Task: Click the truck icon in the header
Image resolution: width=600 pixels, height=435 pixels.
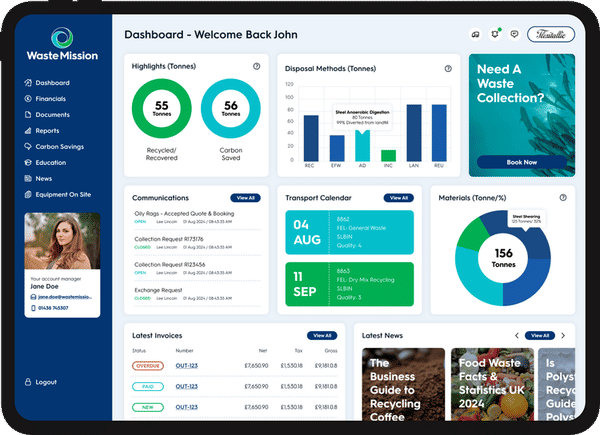Action: (x=475, y=34)
